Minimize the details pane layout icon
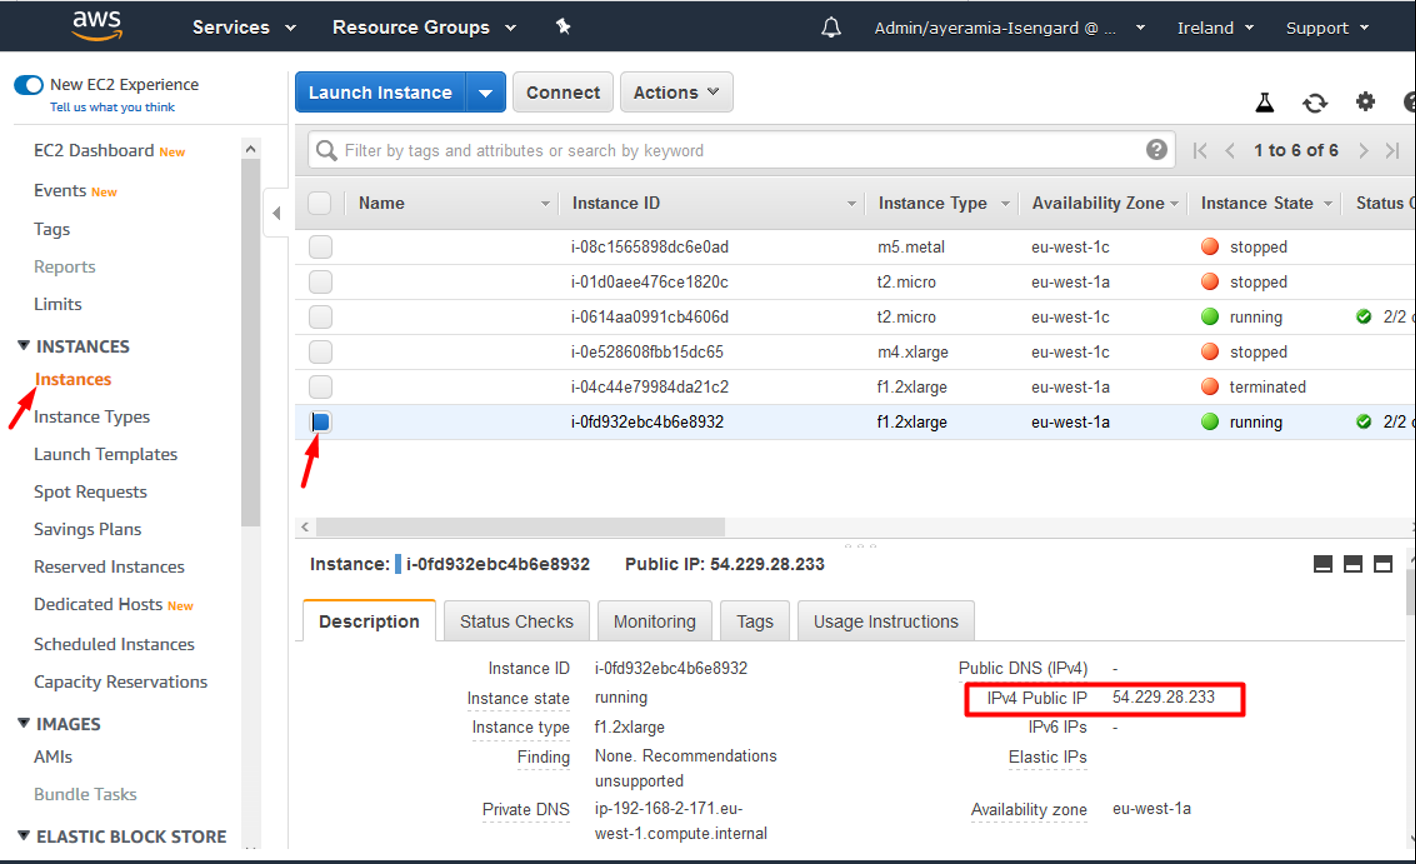Screen dimensions: 1416x864 [x=1323, y=564]
